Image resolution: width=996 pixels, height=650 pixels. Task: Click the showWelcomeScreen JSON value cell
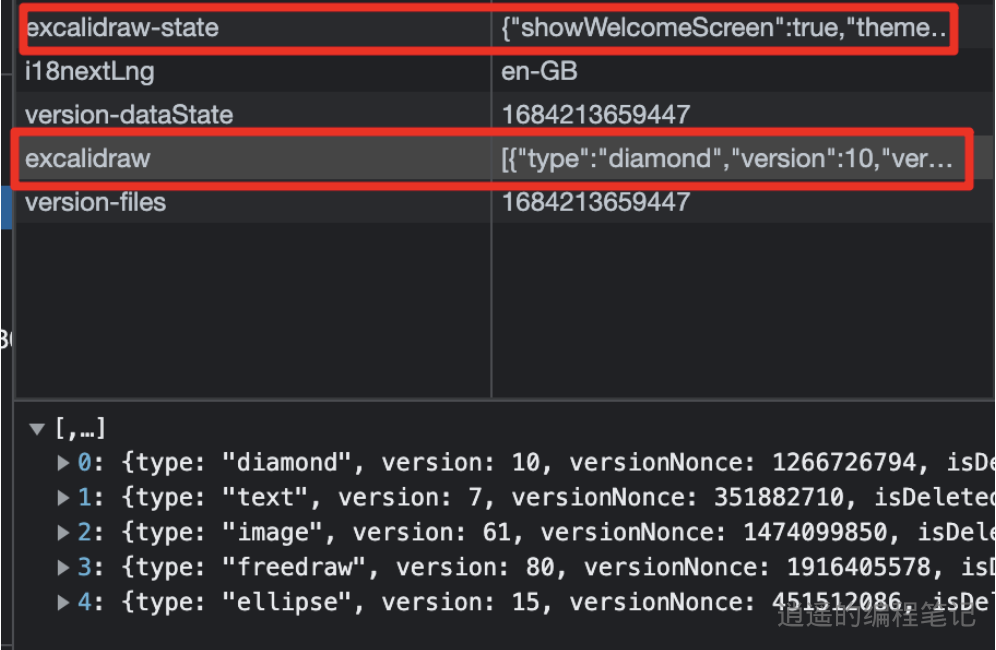coord(723,28)
